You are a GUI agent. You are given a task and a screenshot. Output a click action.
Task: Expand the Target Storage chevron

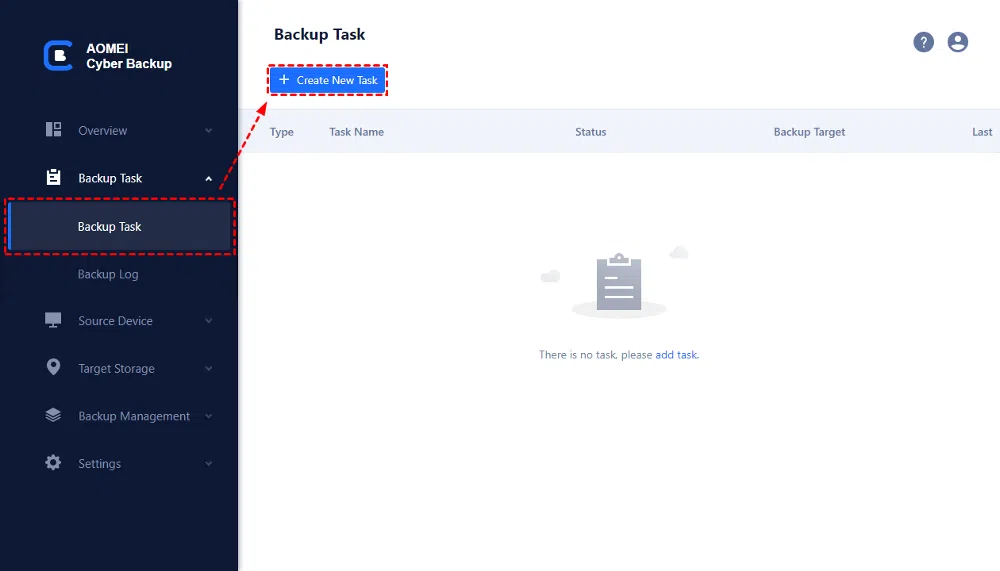coord(209,369)
